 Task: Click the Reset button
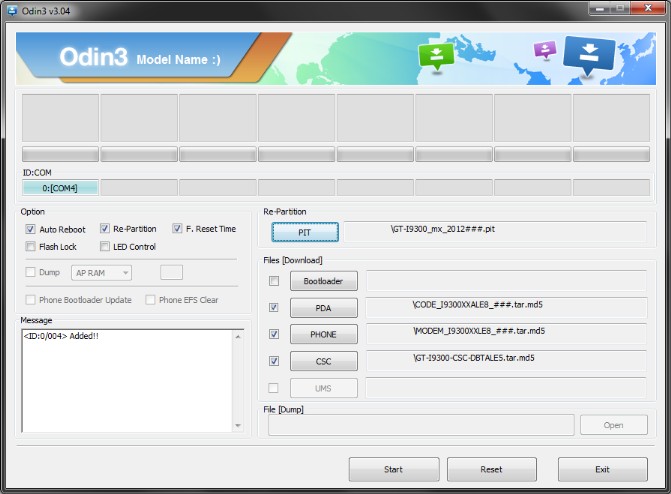pyautogui.click(x=491, y=469)
